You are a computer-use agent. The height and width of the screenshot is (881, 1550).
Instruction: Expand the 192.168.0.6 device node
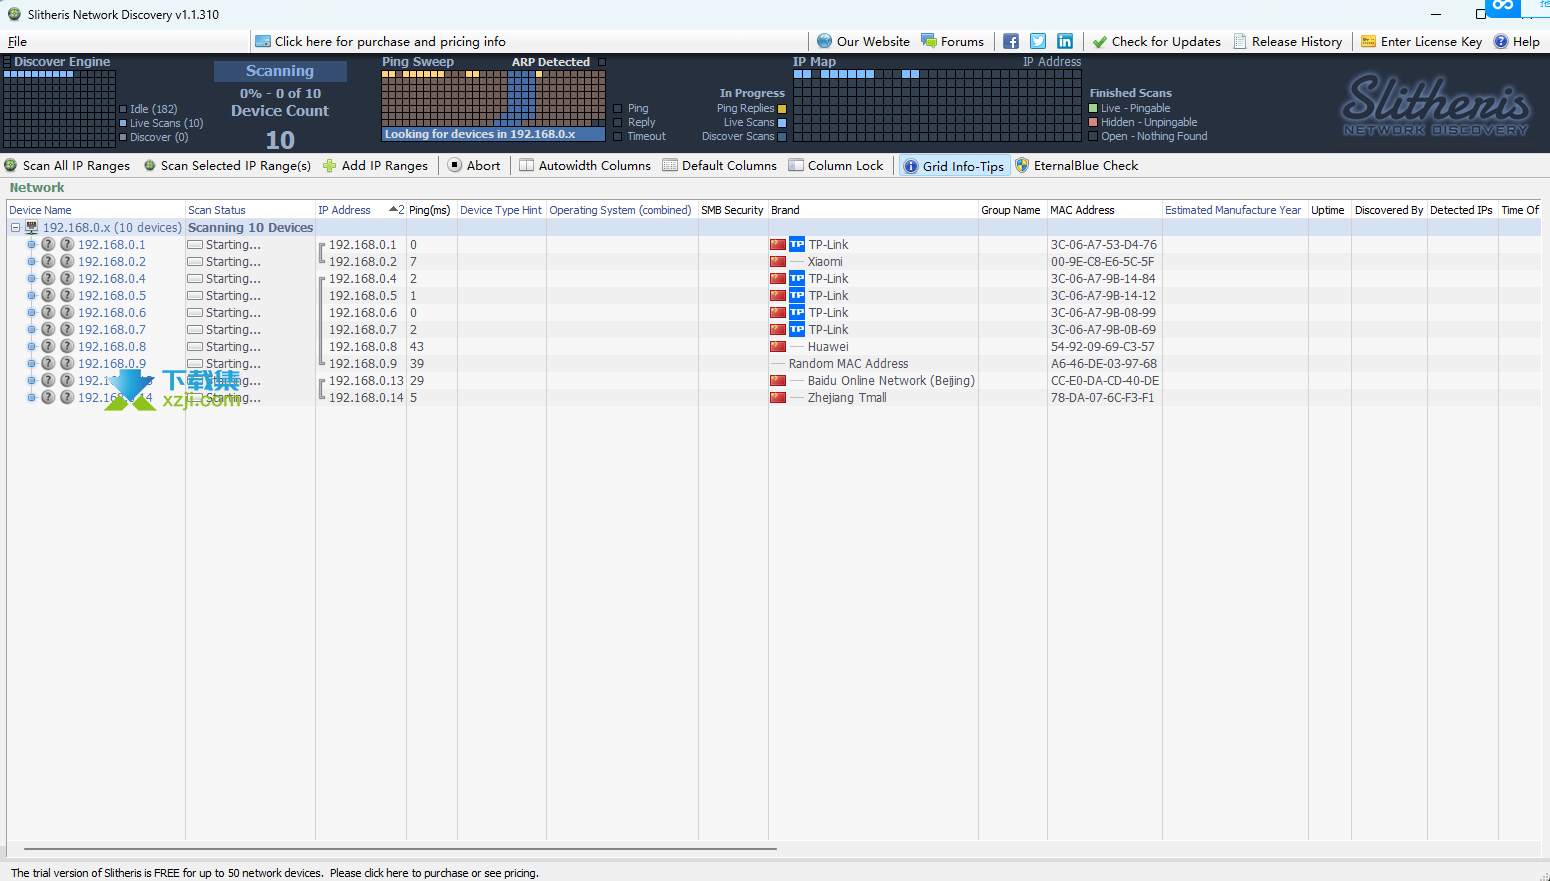[32, 312]
